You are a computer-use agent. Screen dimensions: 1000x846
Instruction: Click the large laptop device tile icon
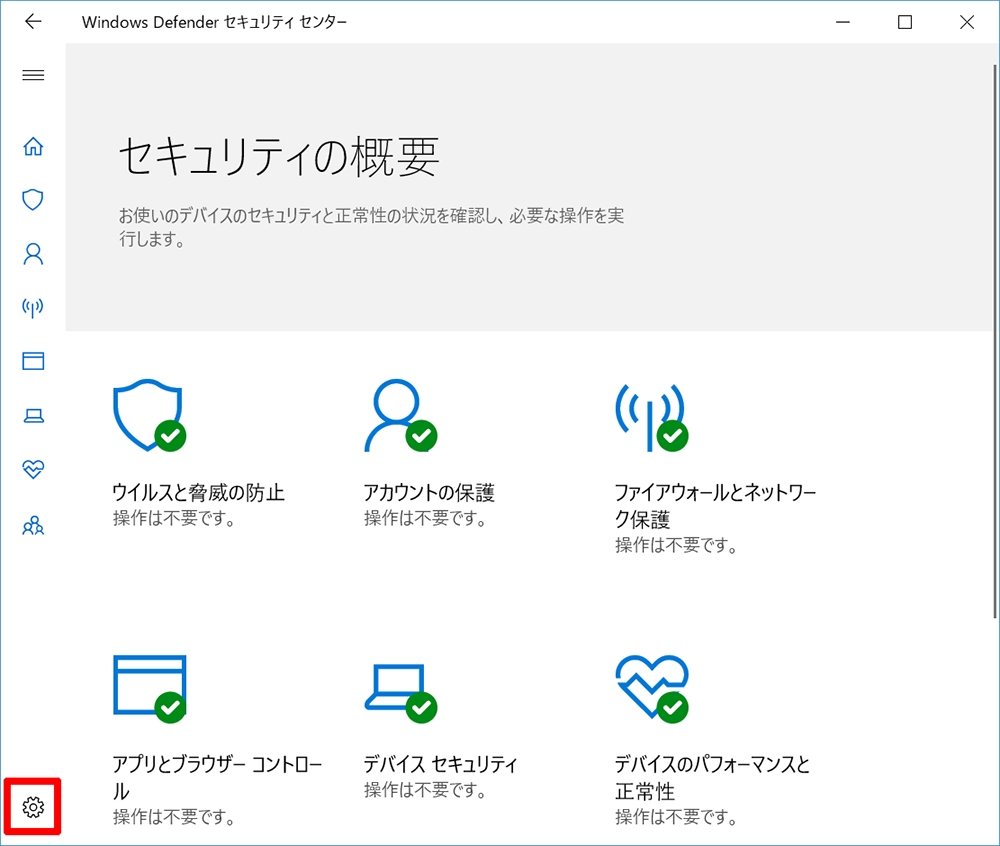[401, 693]
